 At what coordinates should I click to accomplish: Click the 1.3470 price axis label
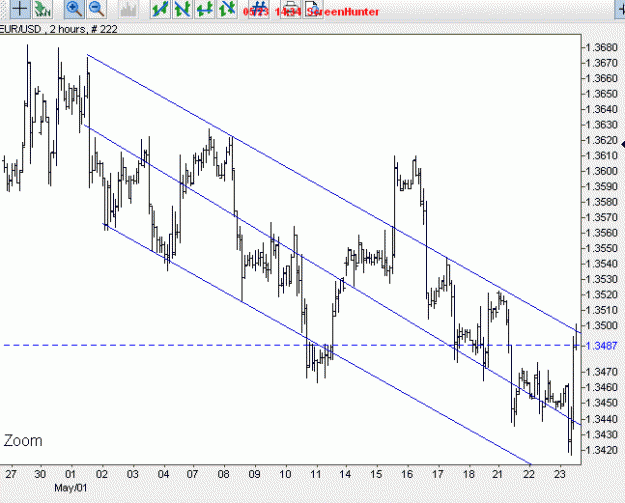pyautogui.click(x=602, y=372)
